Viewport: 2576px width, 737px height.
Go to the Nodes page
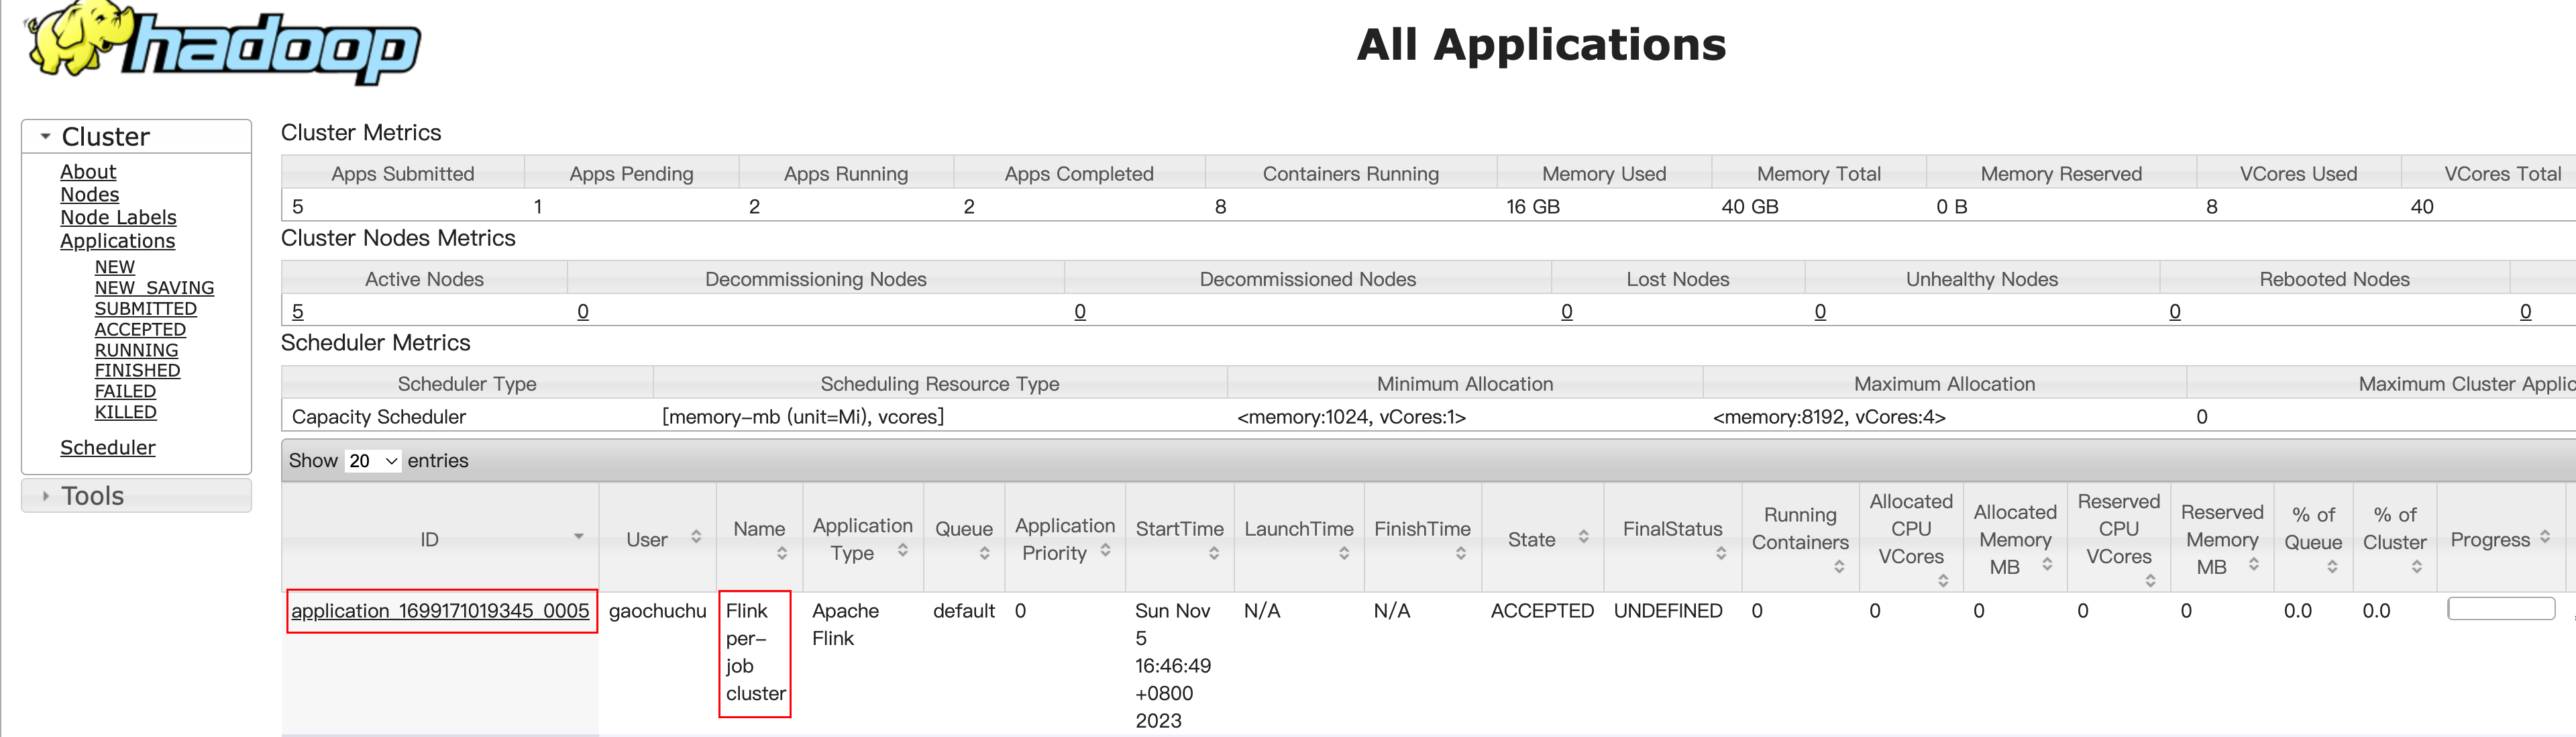[x=89, y=194]
